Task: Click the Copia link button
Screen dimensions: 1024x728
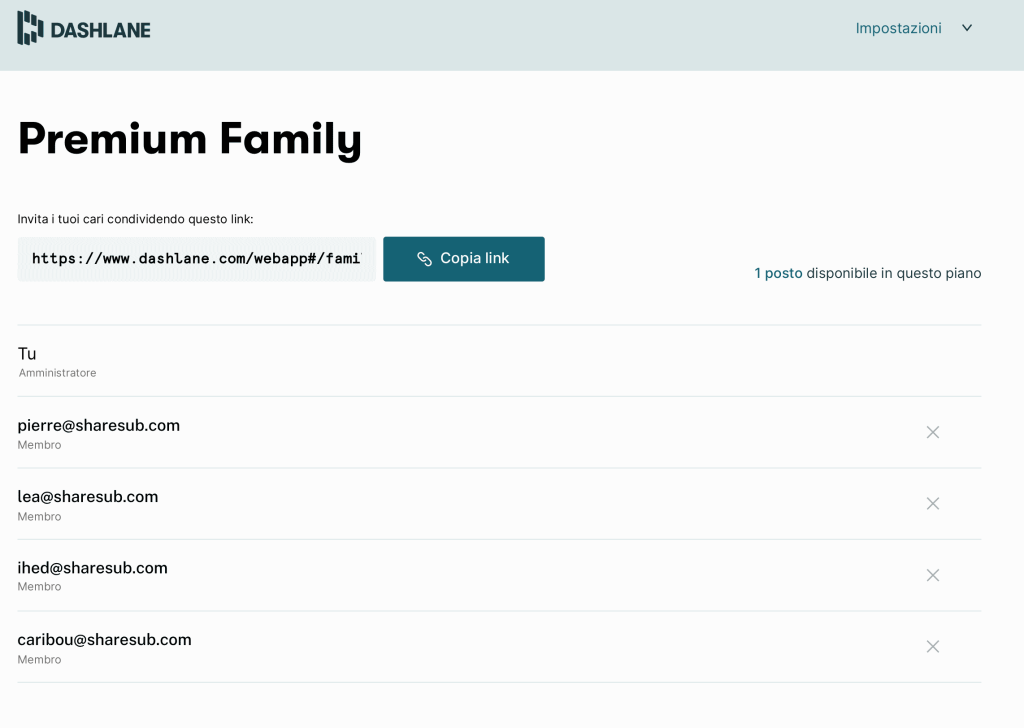Action: pyautogui.click(x=464, y=259)
